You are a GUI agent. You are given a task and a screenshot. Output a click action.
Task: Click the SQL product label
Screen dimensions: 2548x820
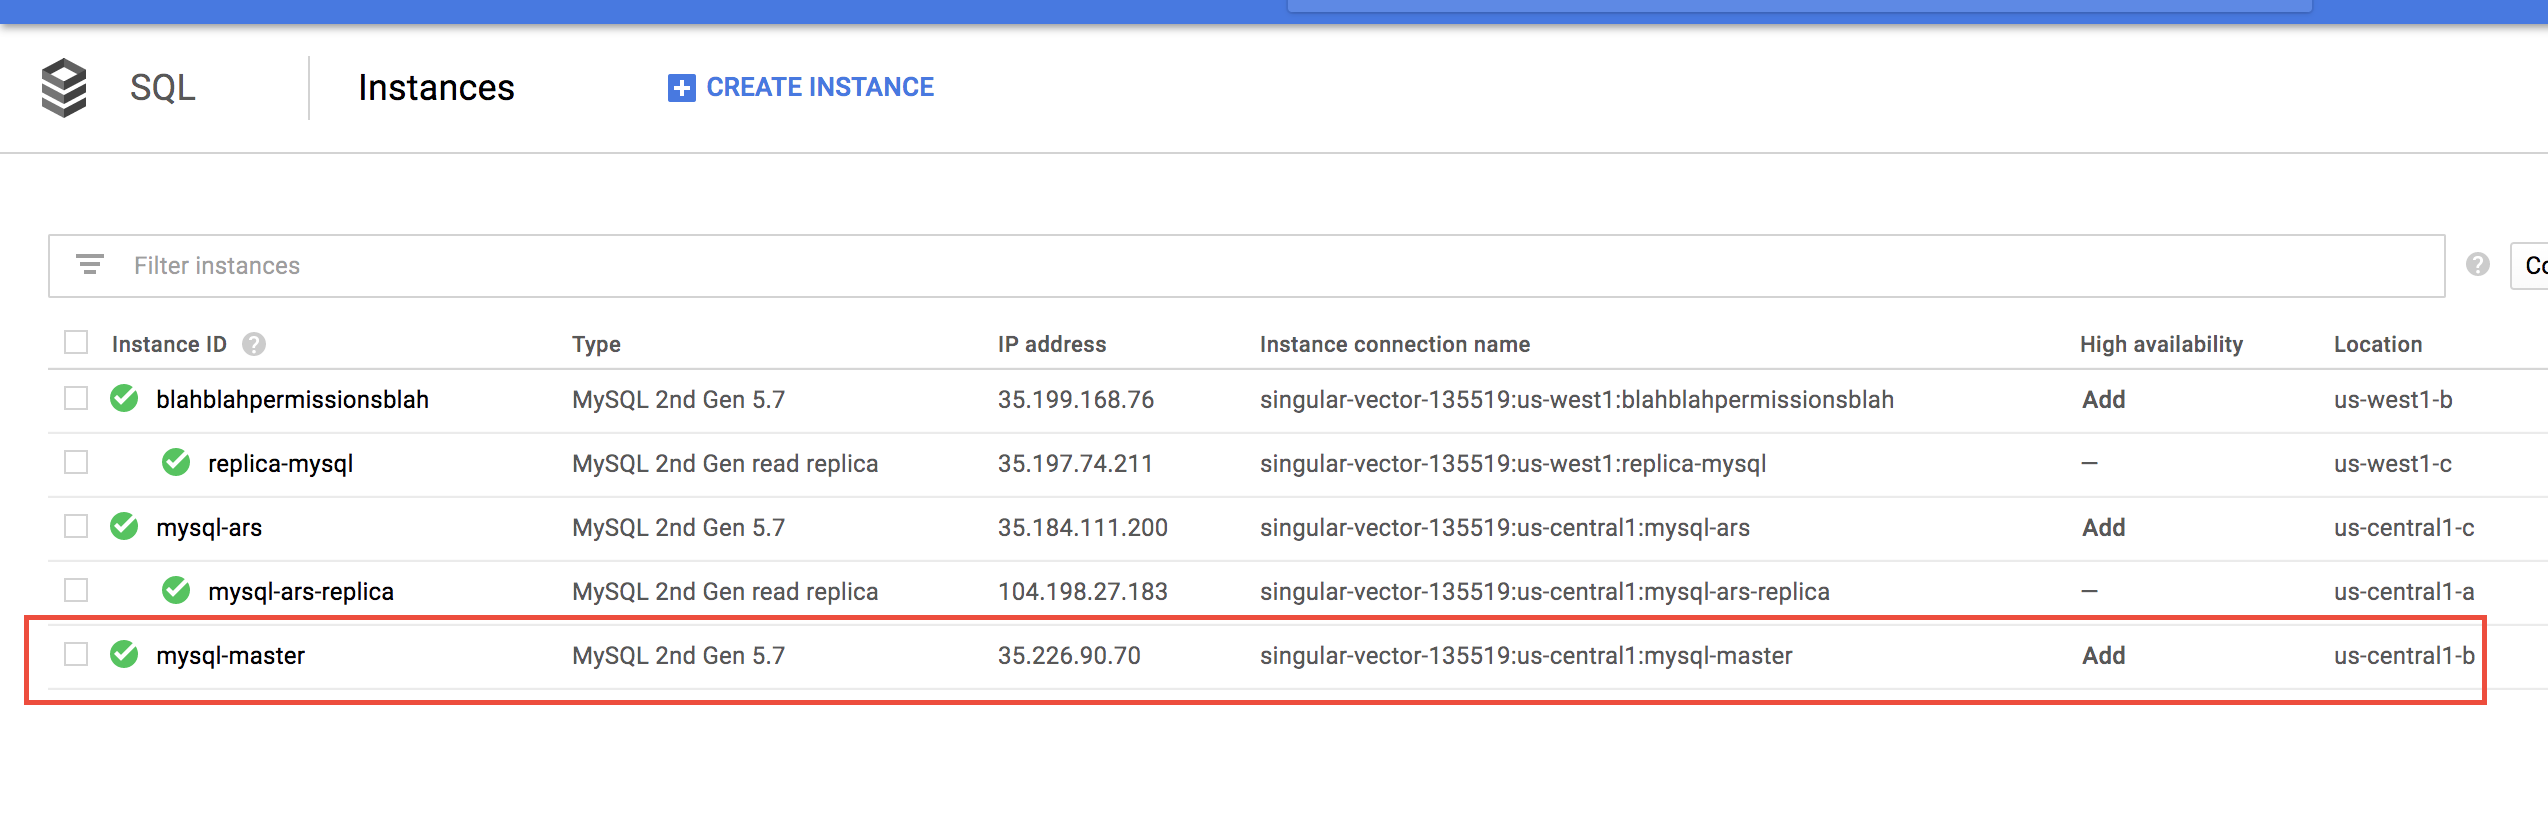[163, 88]
